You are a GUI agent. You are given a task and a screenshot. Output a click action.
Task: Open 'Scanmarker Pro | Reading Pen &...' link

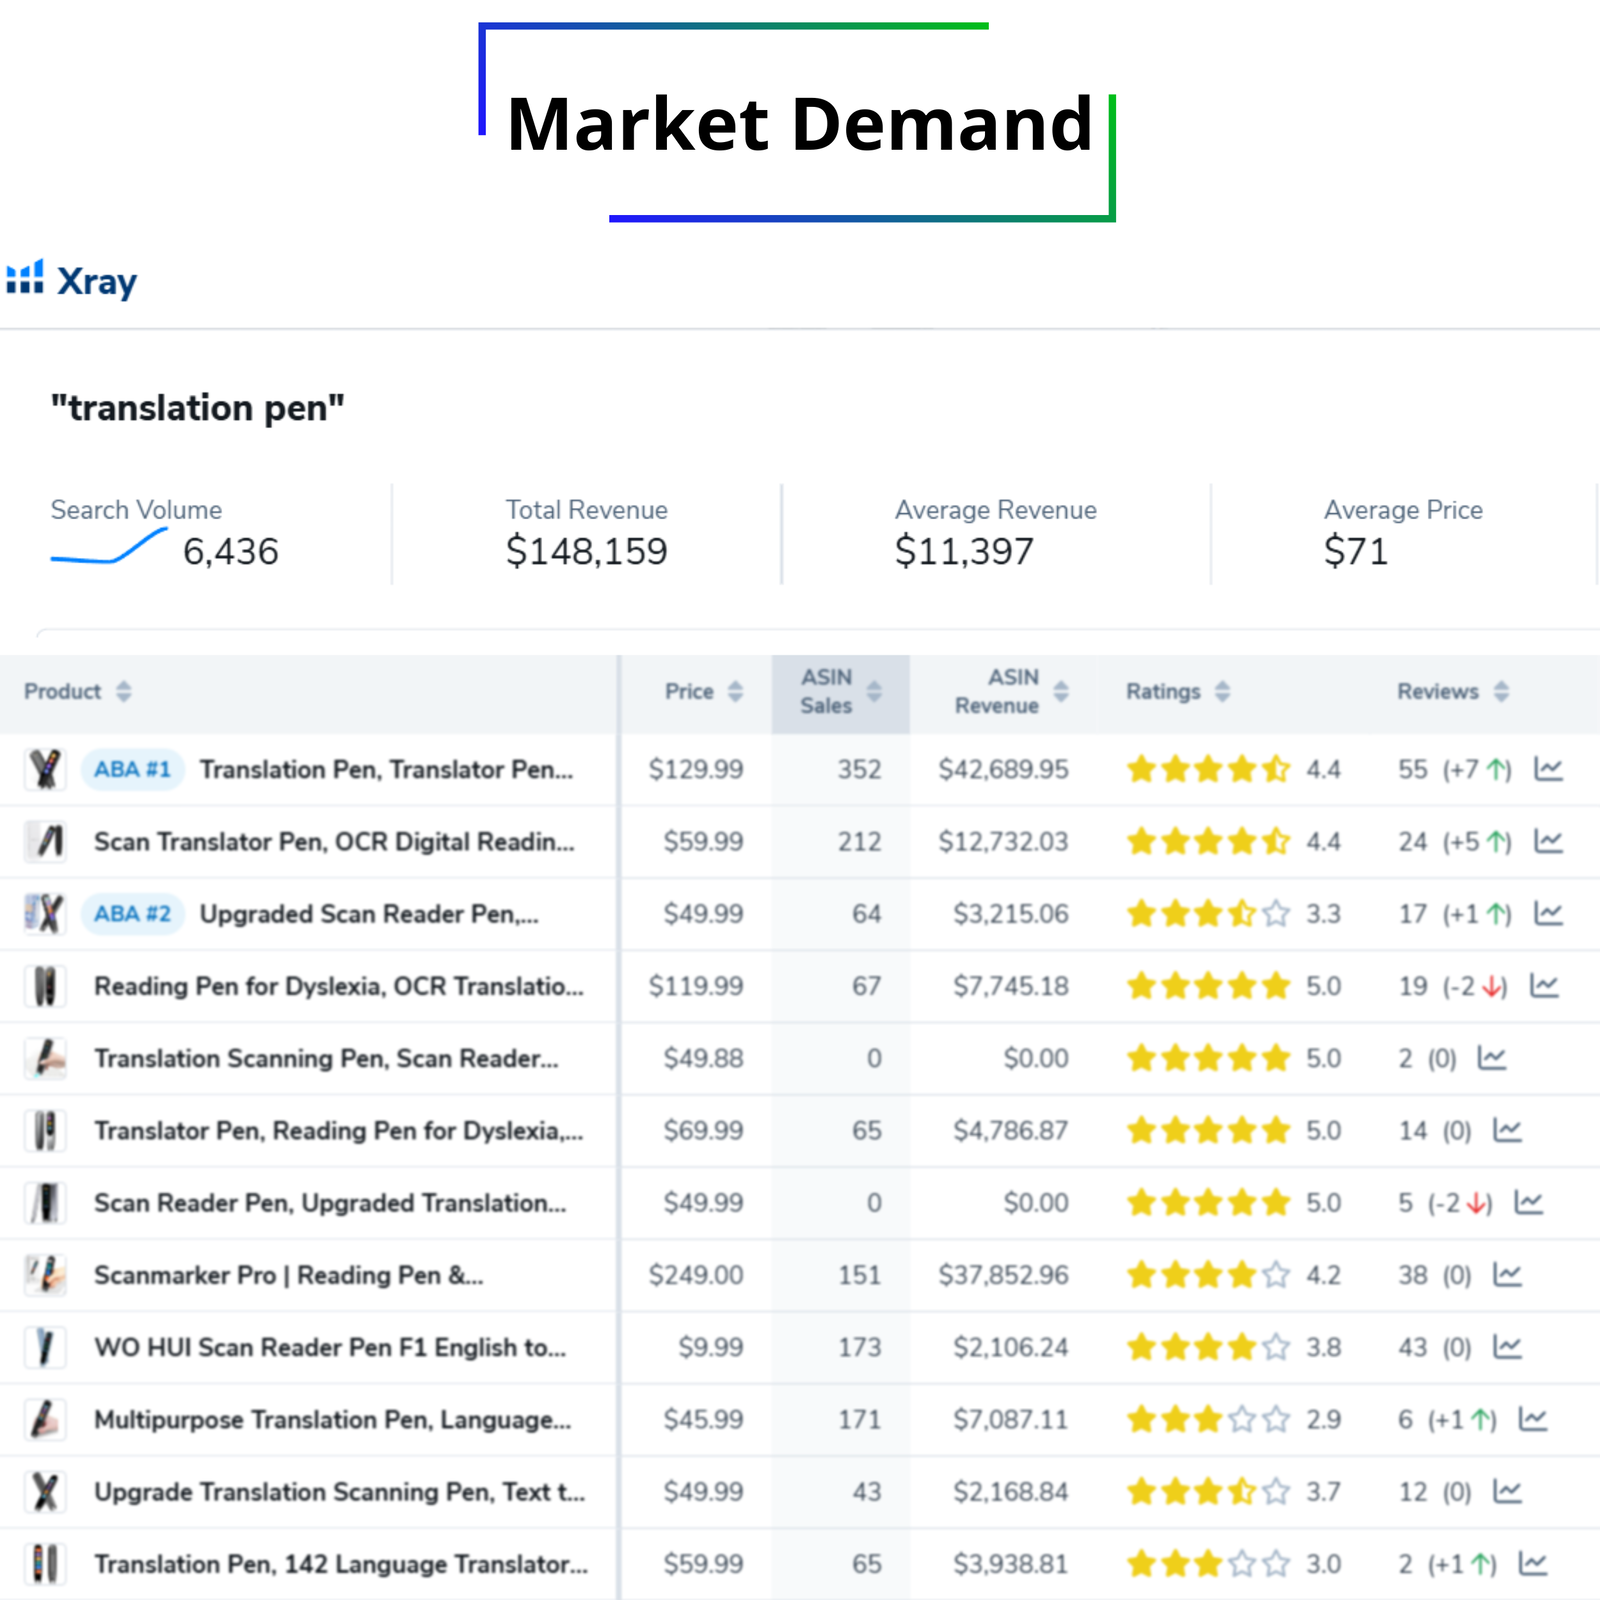288,1275
